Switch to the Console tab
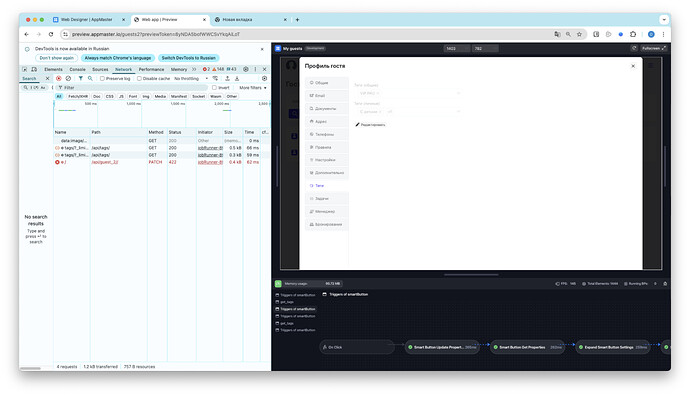 [x=77, y=69]
